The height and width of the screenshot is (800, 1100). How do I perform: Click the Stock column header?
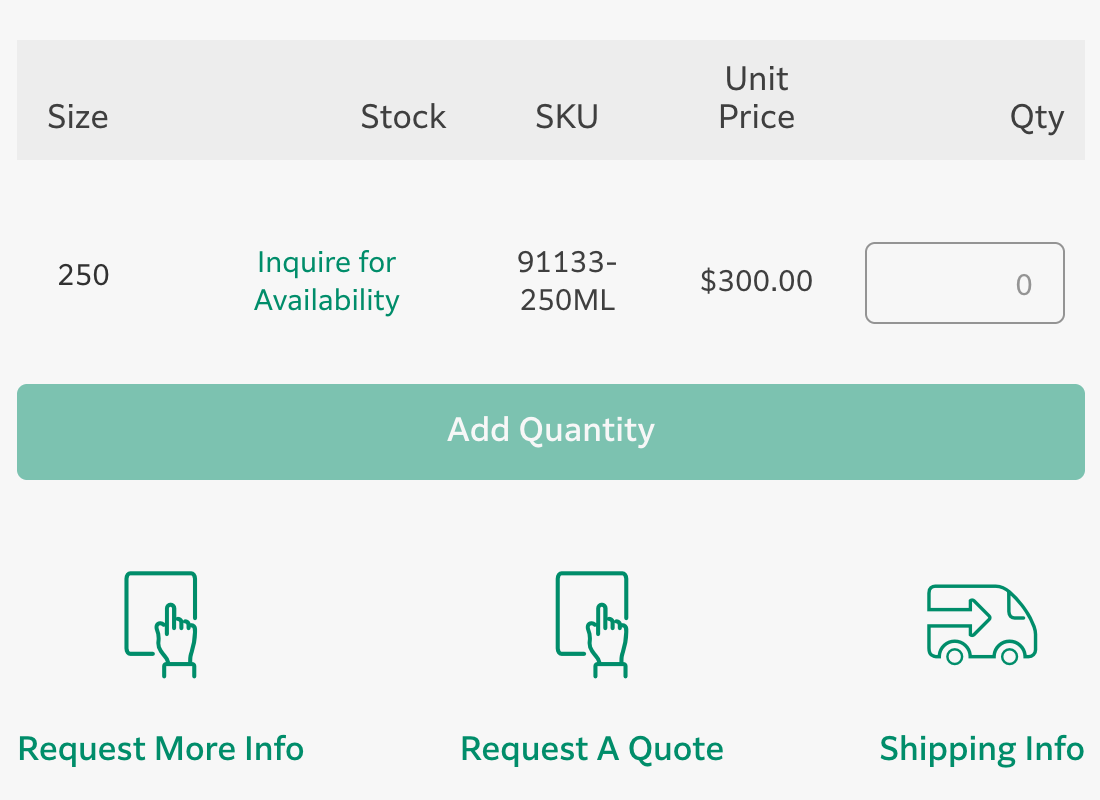[403, 117]
